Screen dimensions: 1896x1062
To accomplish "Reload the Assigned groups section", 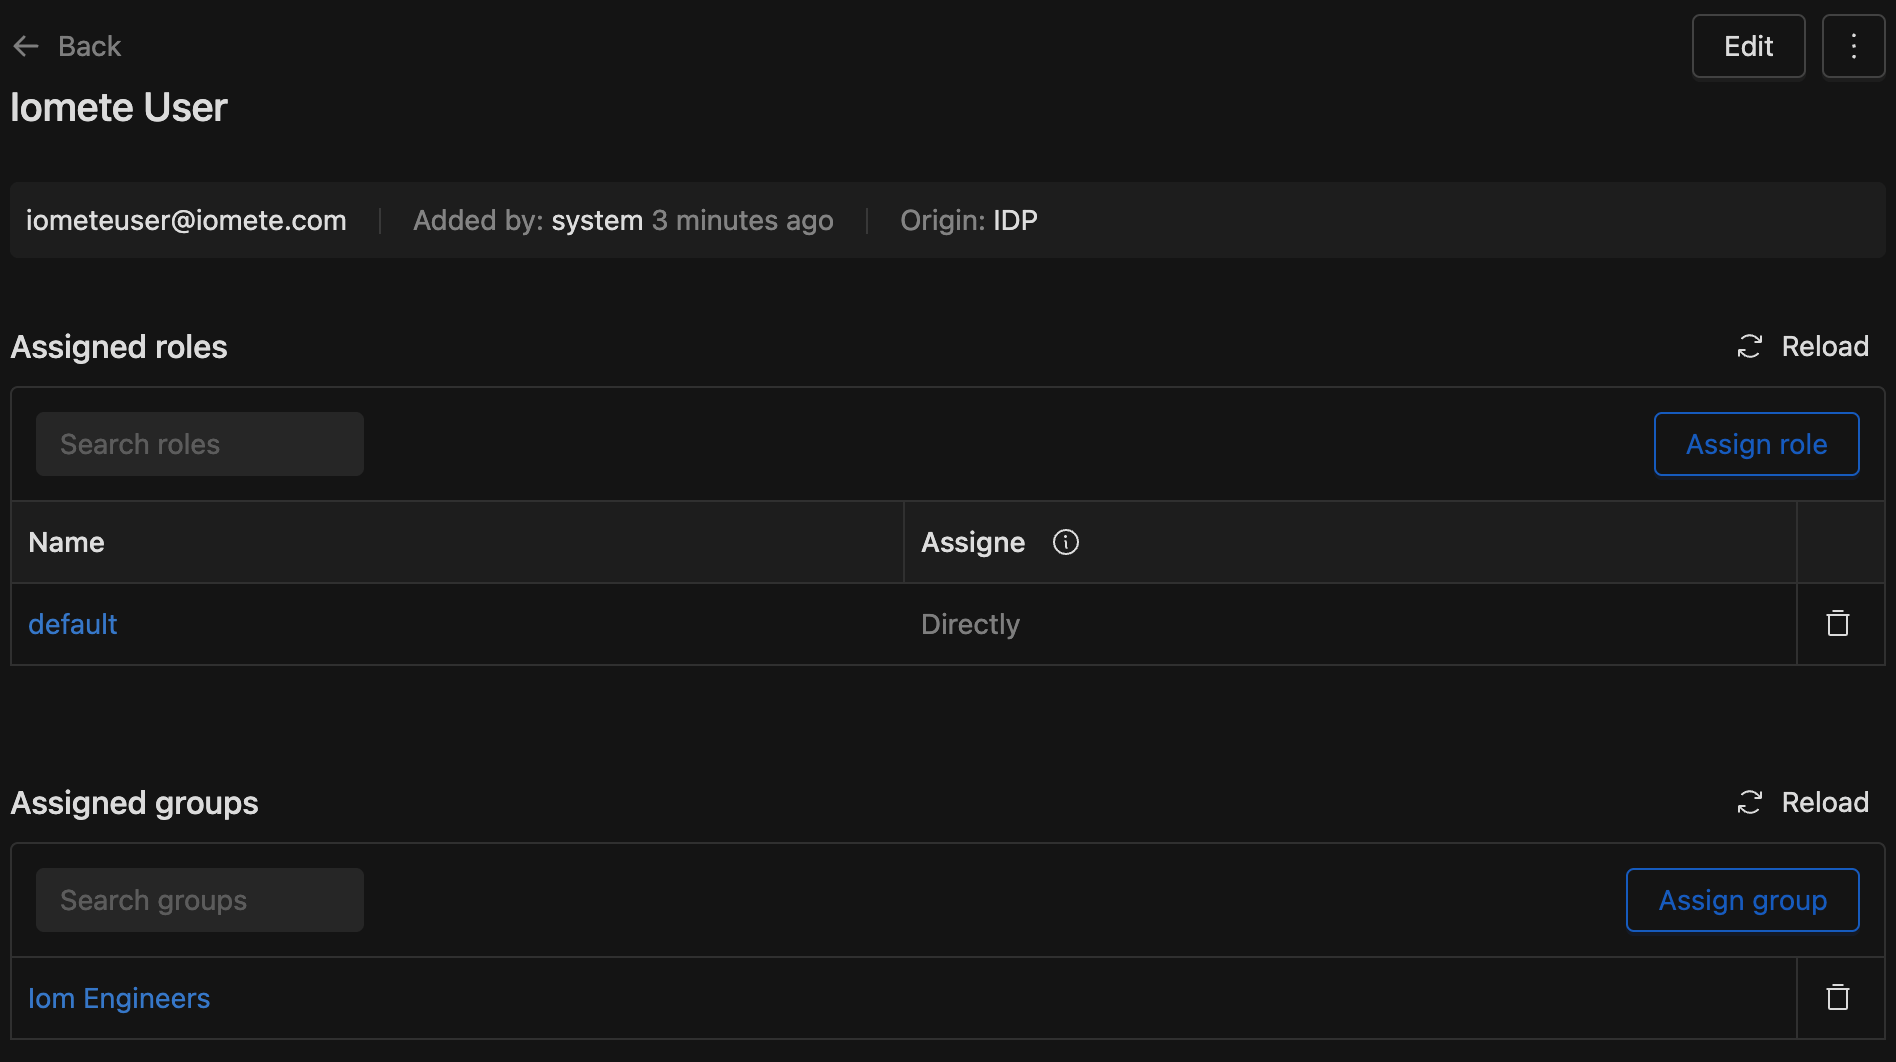I will click(1803, 802).
